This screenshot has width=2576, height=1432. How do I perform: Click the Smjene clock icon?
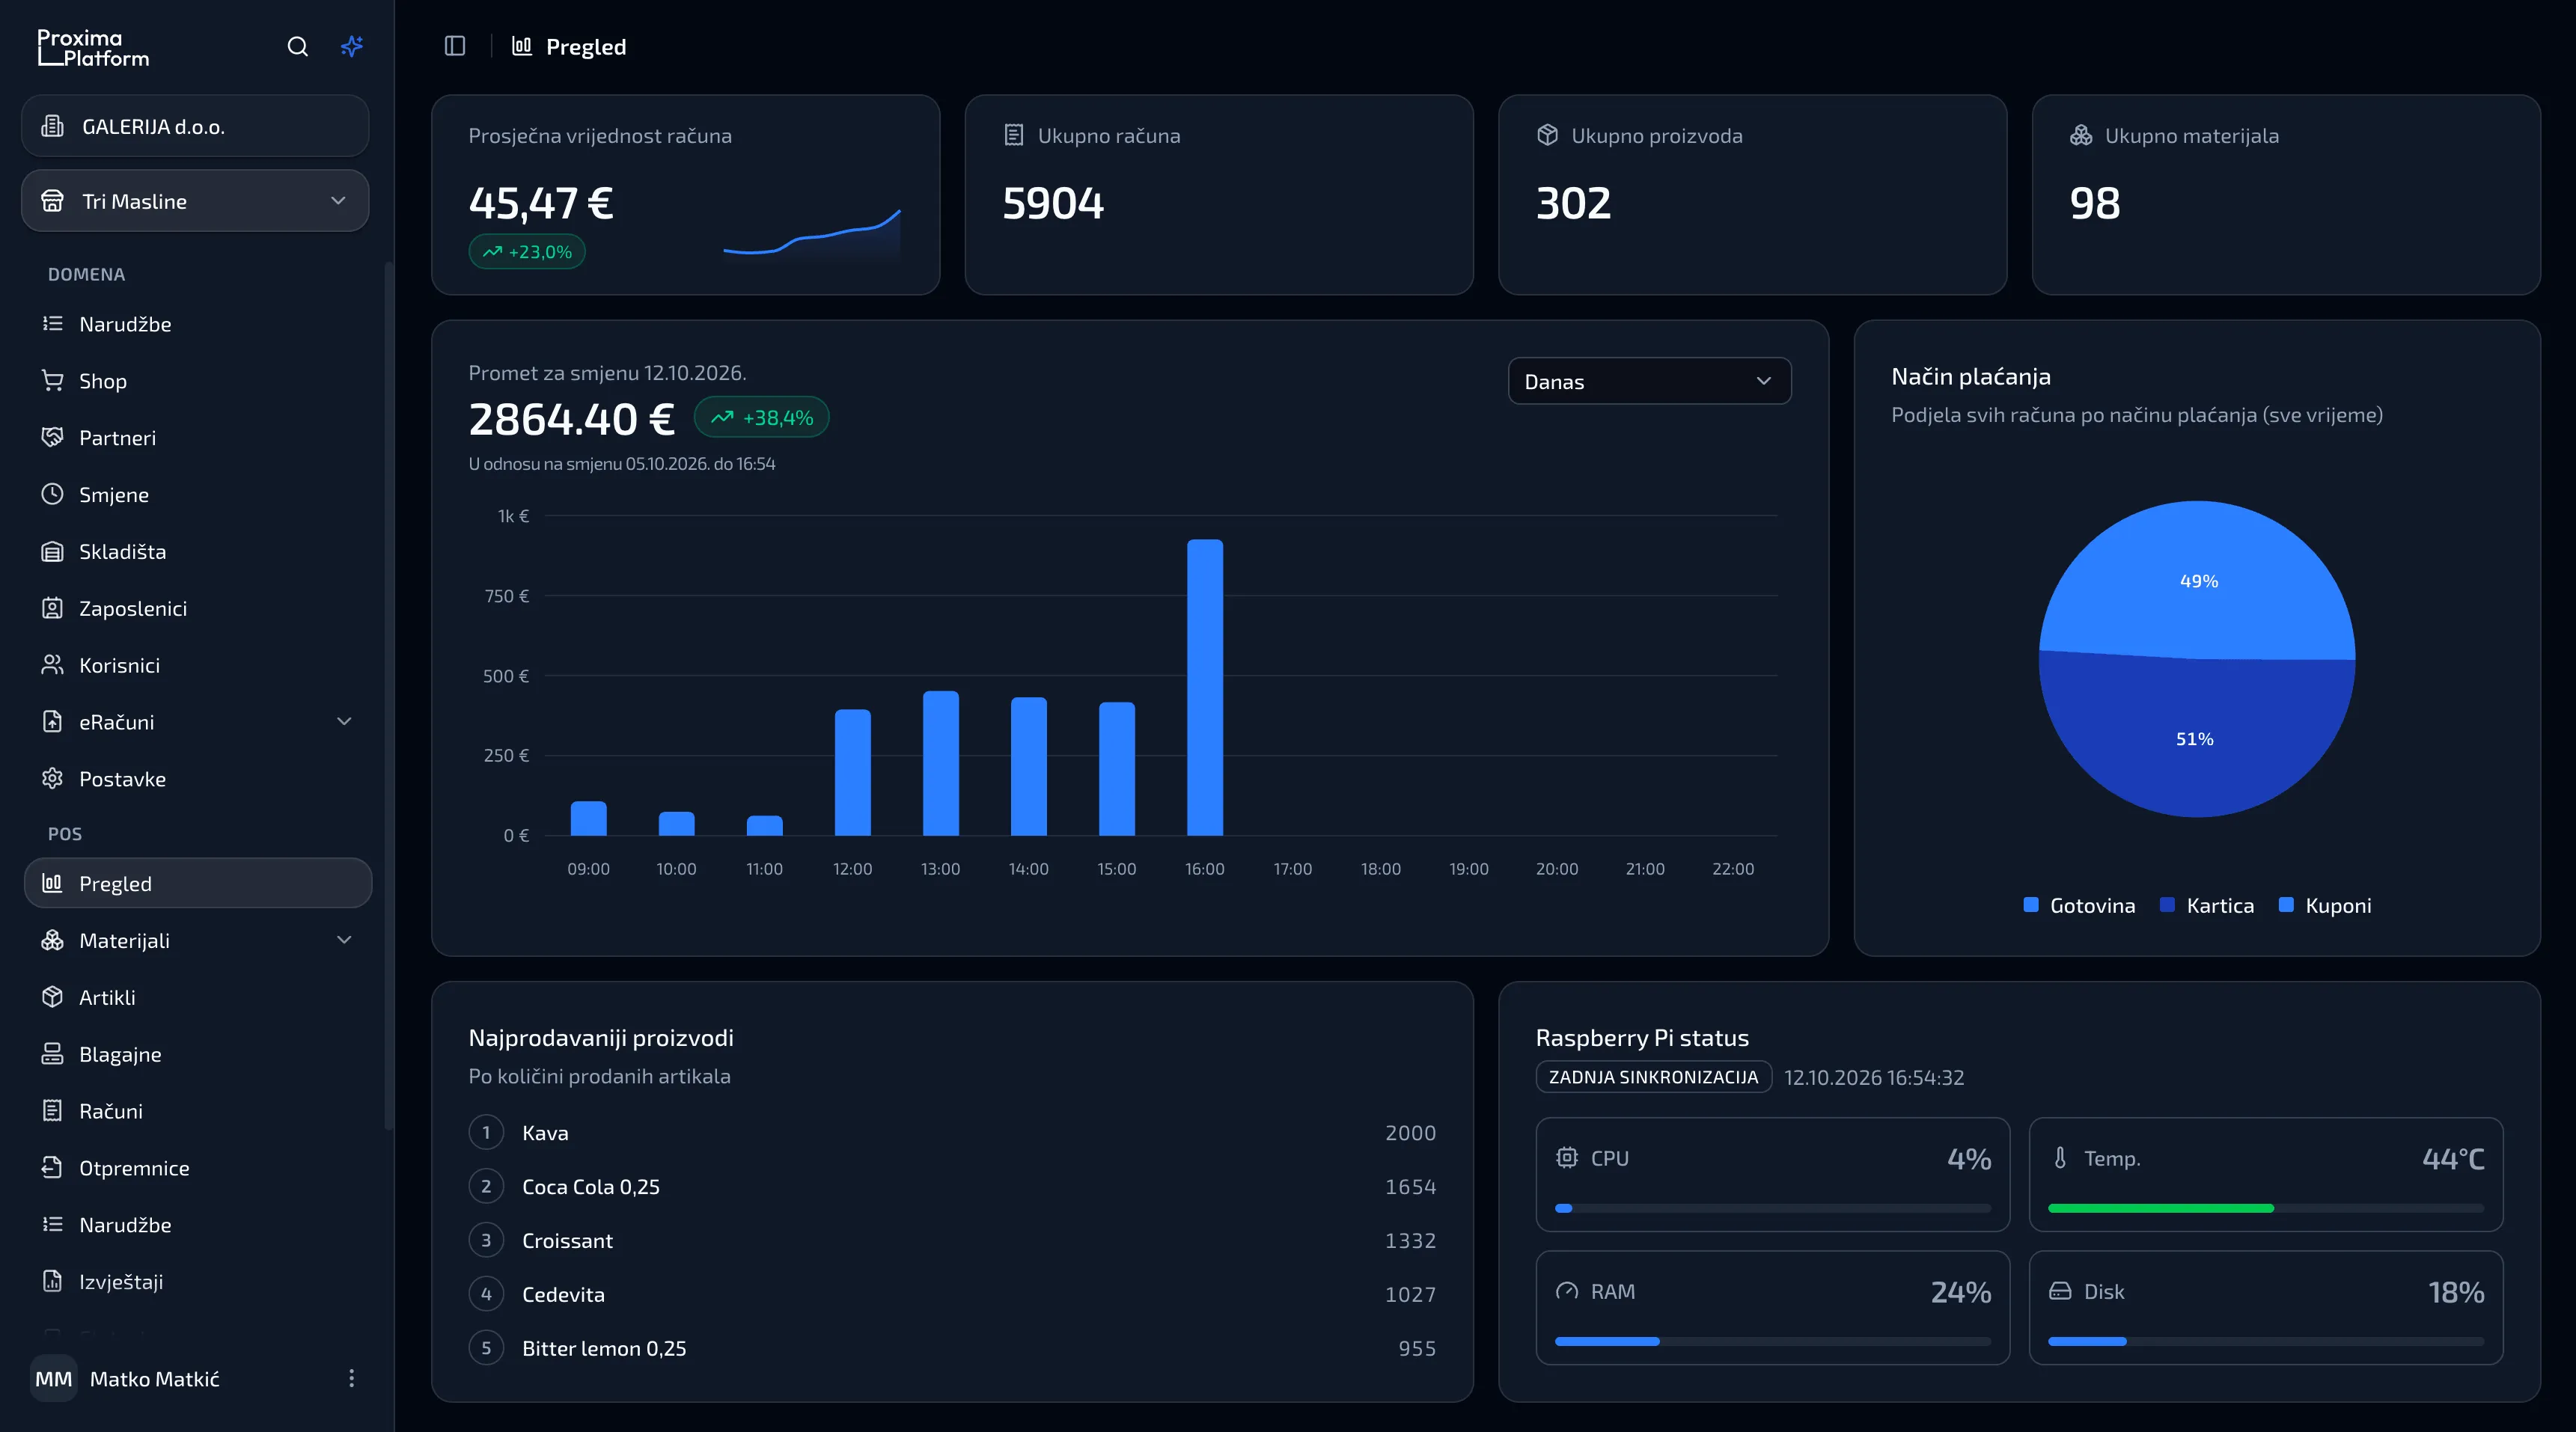53,494
